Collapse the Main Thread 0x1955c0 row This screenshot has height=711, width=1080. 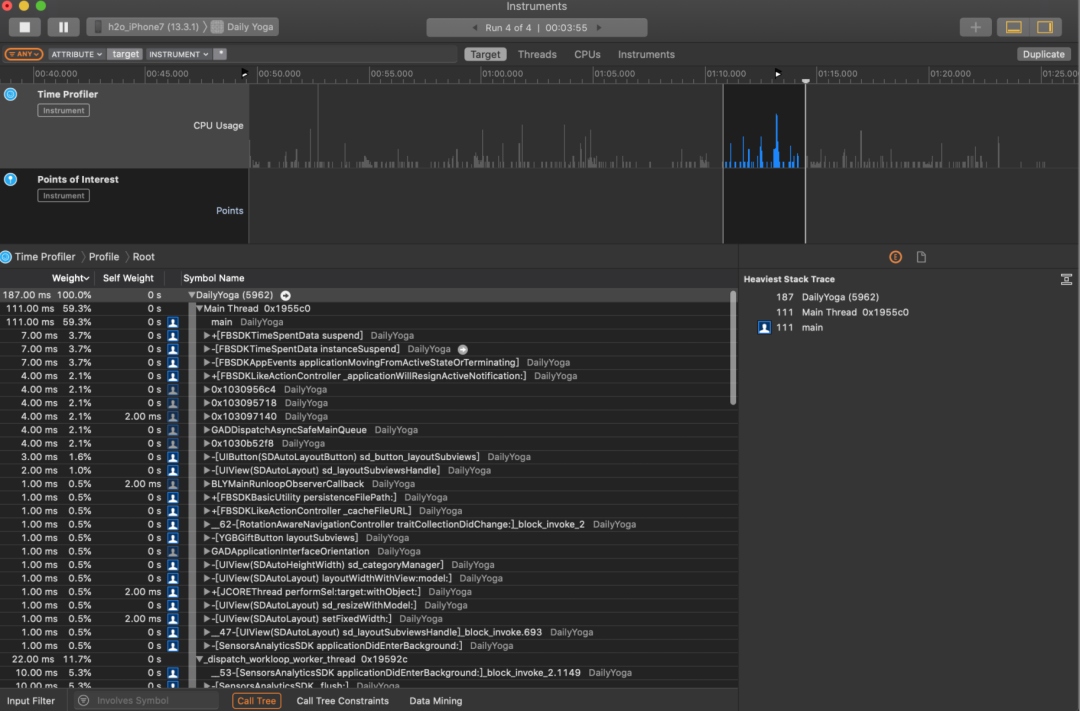[x=200, y=309]
